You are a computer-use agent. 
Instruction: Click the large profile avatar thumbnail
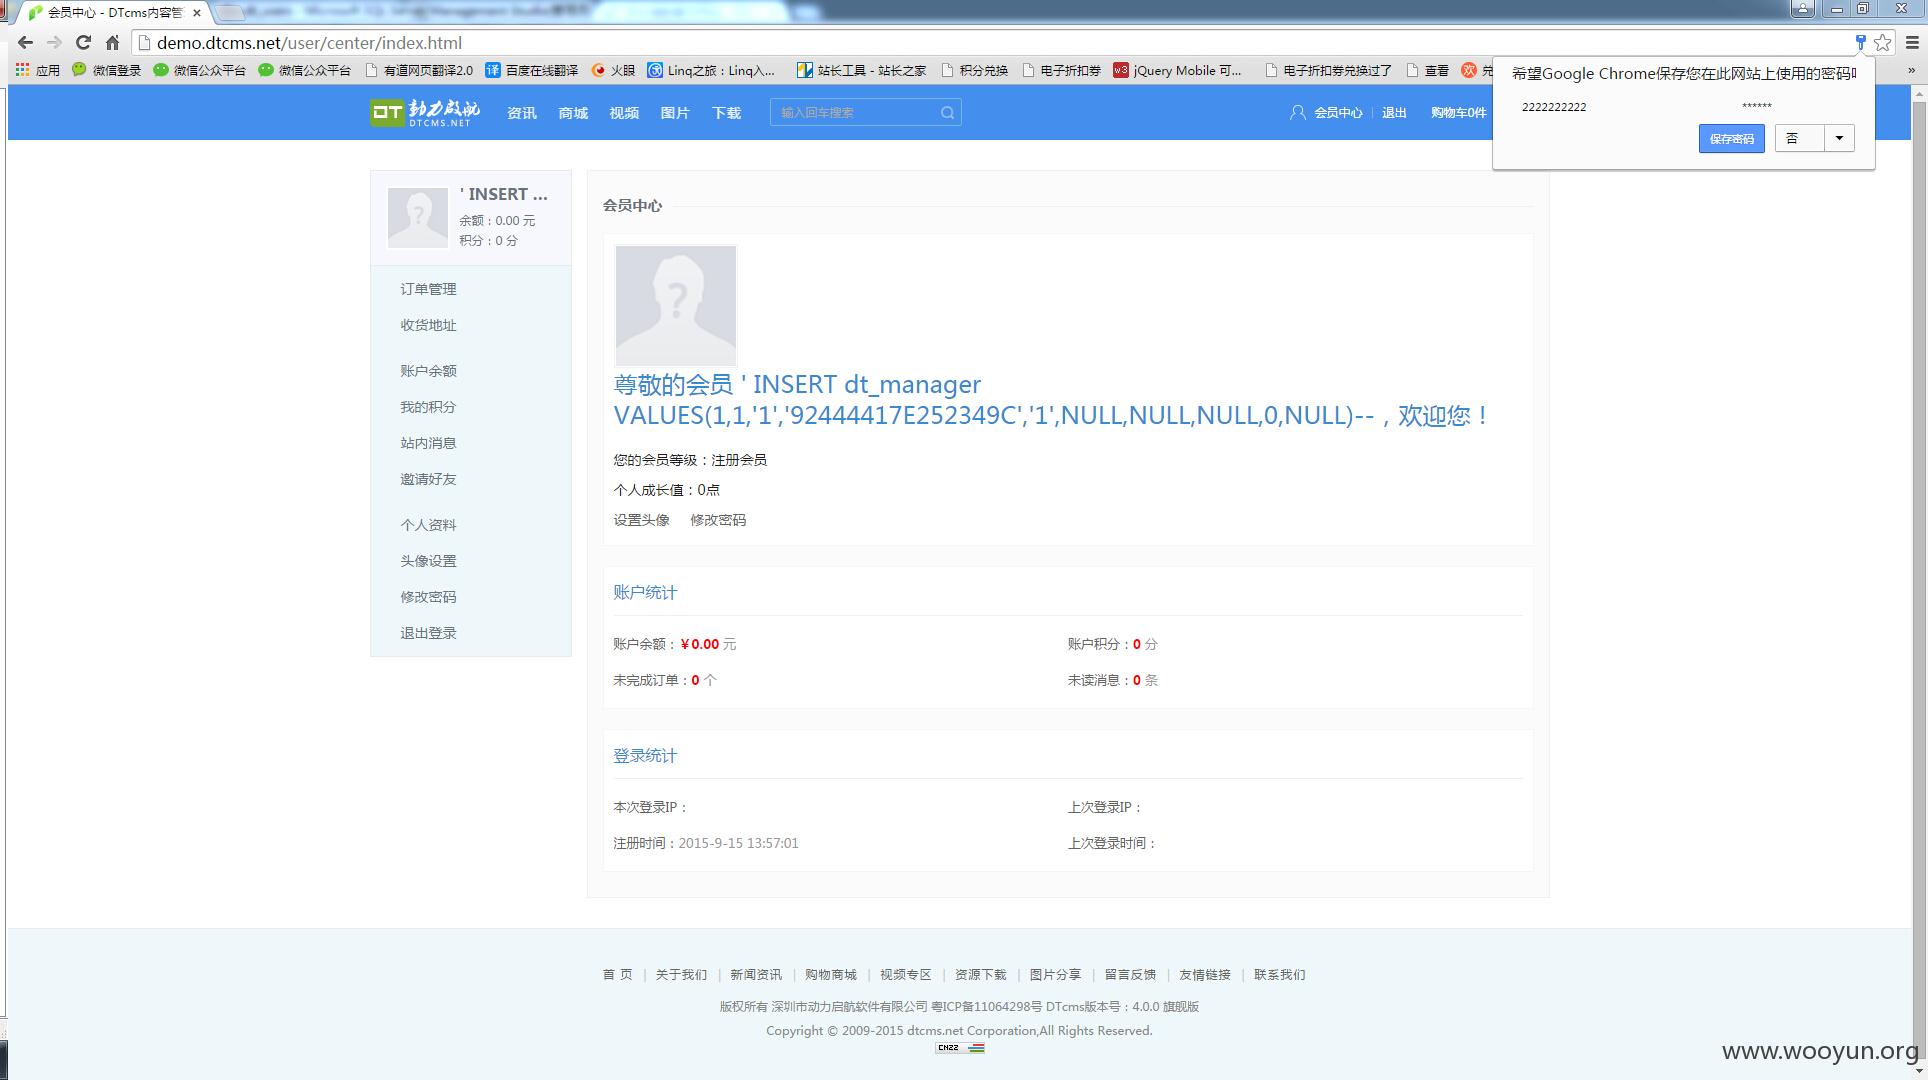coord(676,306)
